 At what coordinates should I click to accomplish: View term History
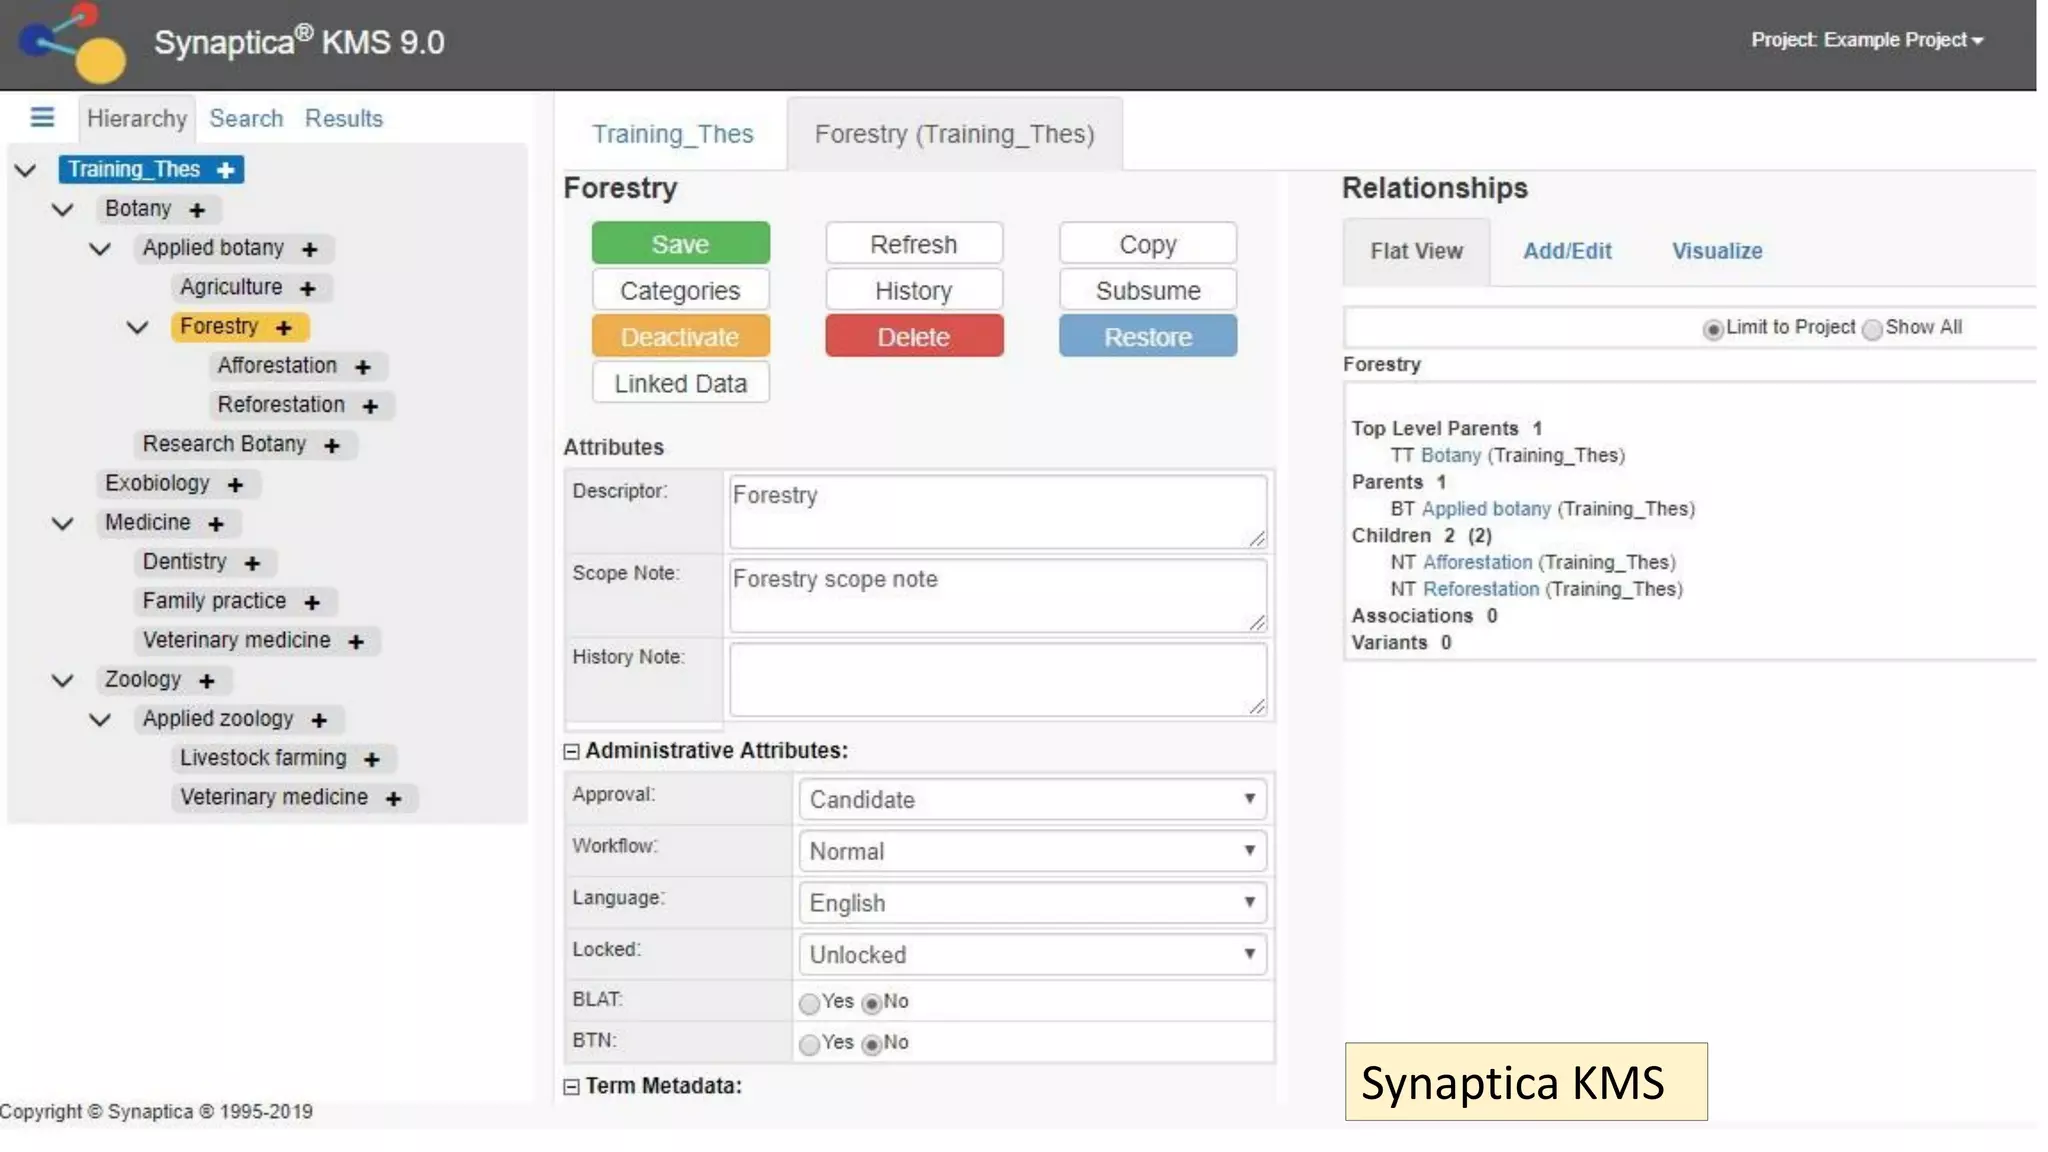(x=914, y=290)
